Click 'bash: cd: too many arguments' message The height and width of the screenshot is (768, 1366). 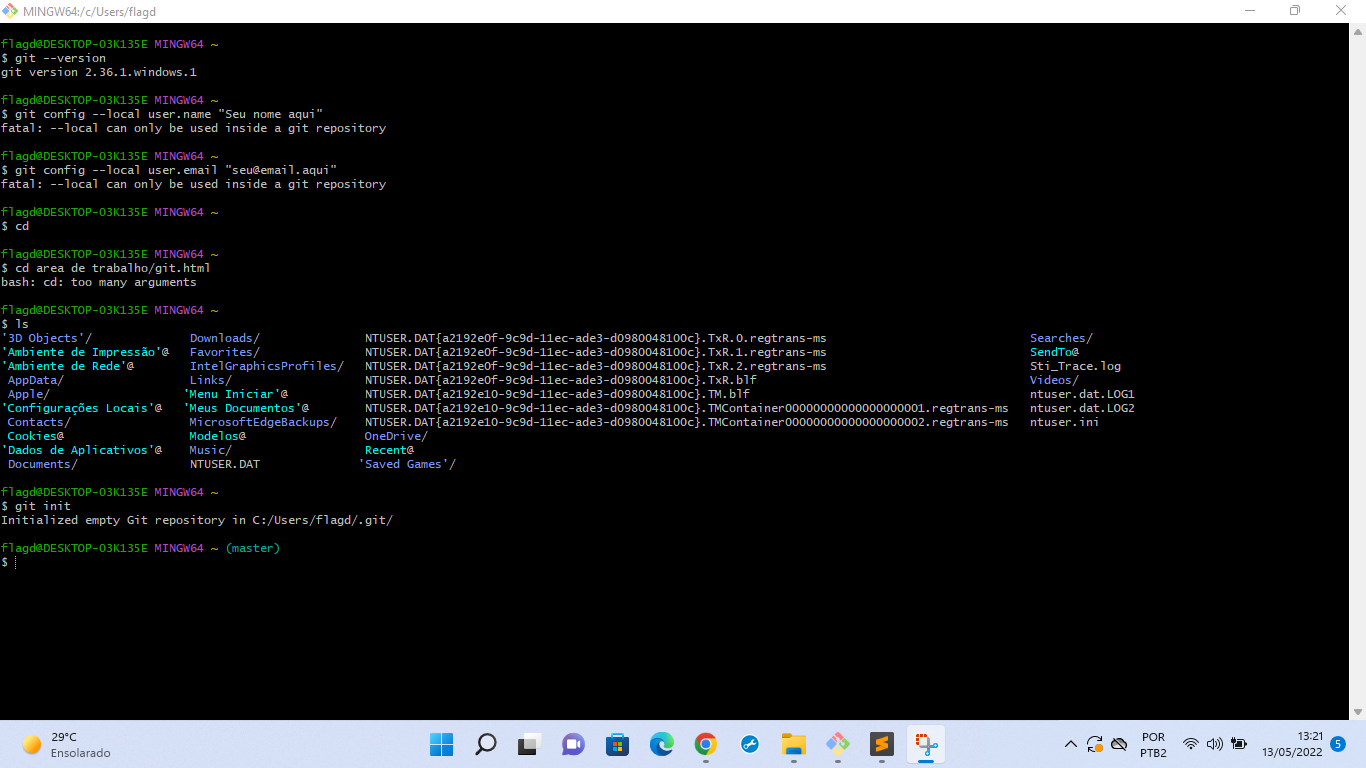[x=99, y=282]
